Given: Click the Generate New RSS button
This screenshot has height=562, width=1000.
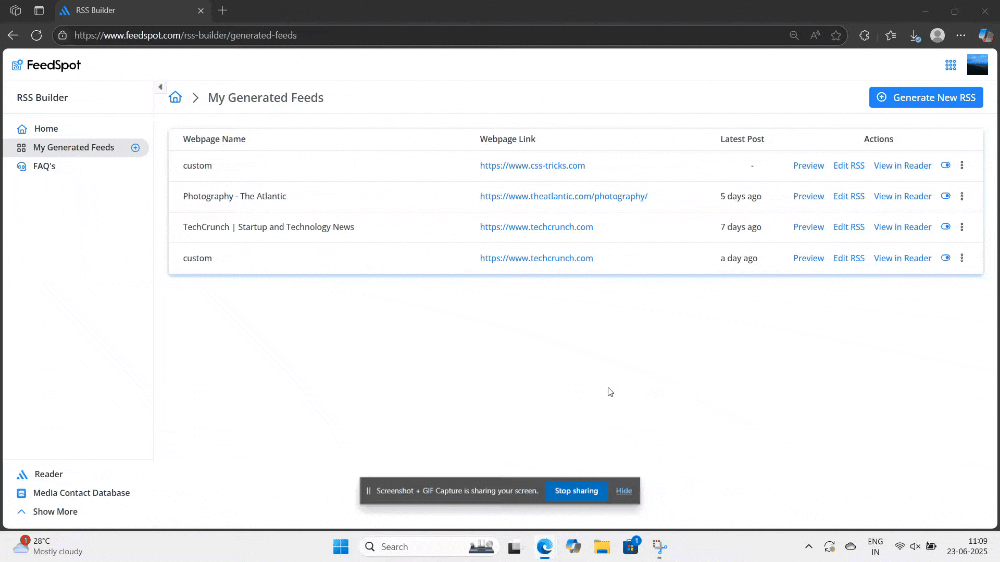Looking at the screenshot, I should [x=925, y=98].
